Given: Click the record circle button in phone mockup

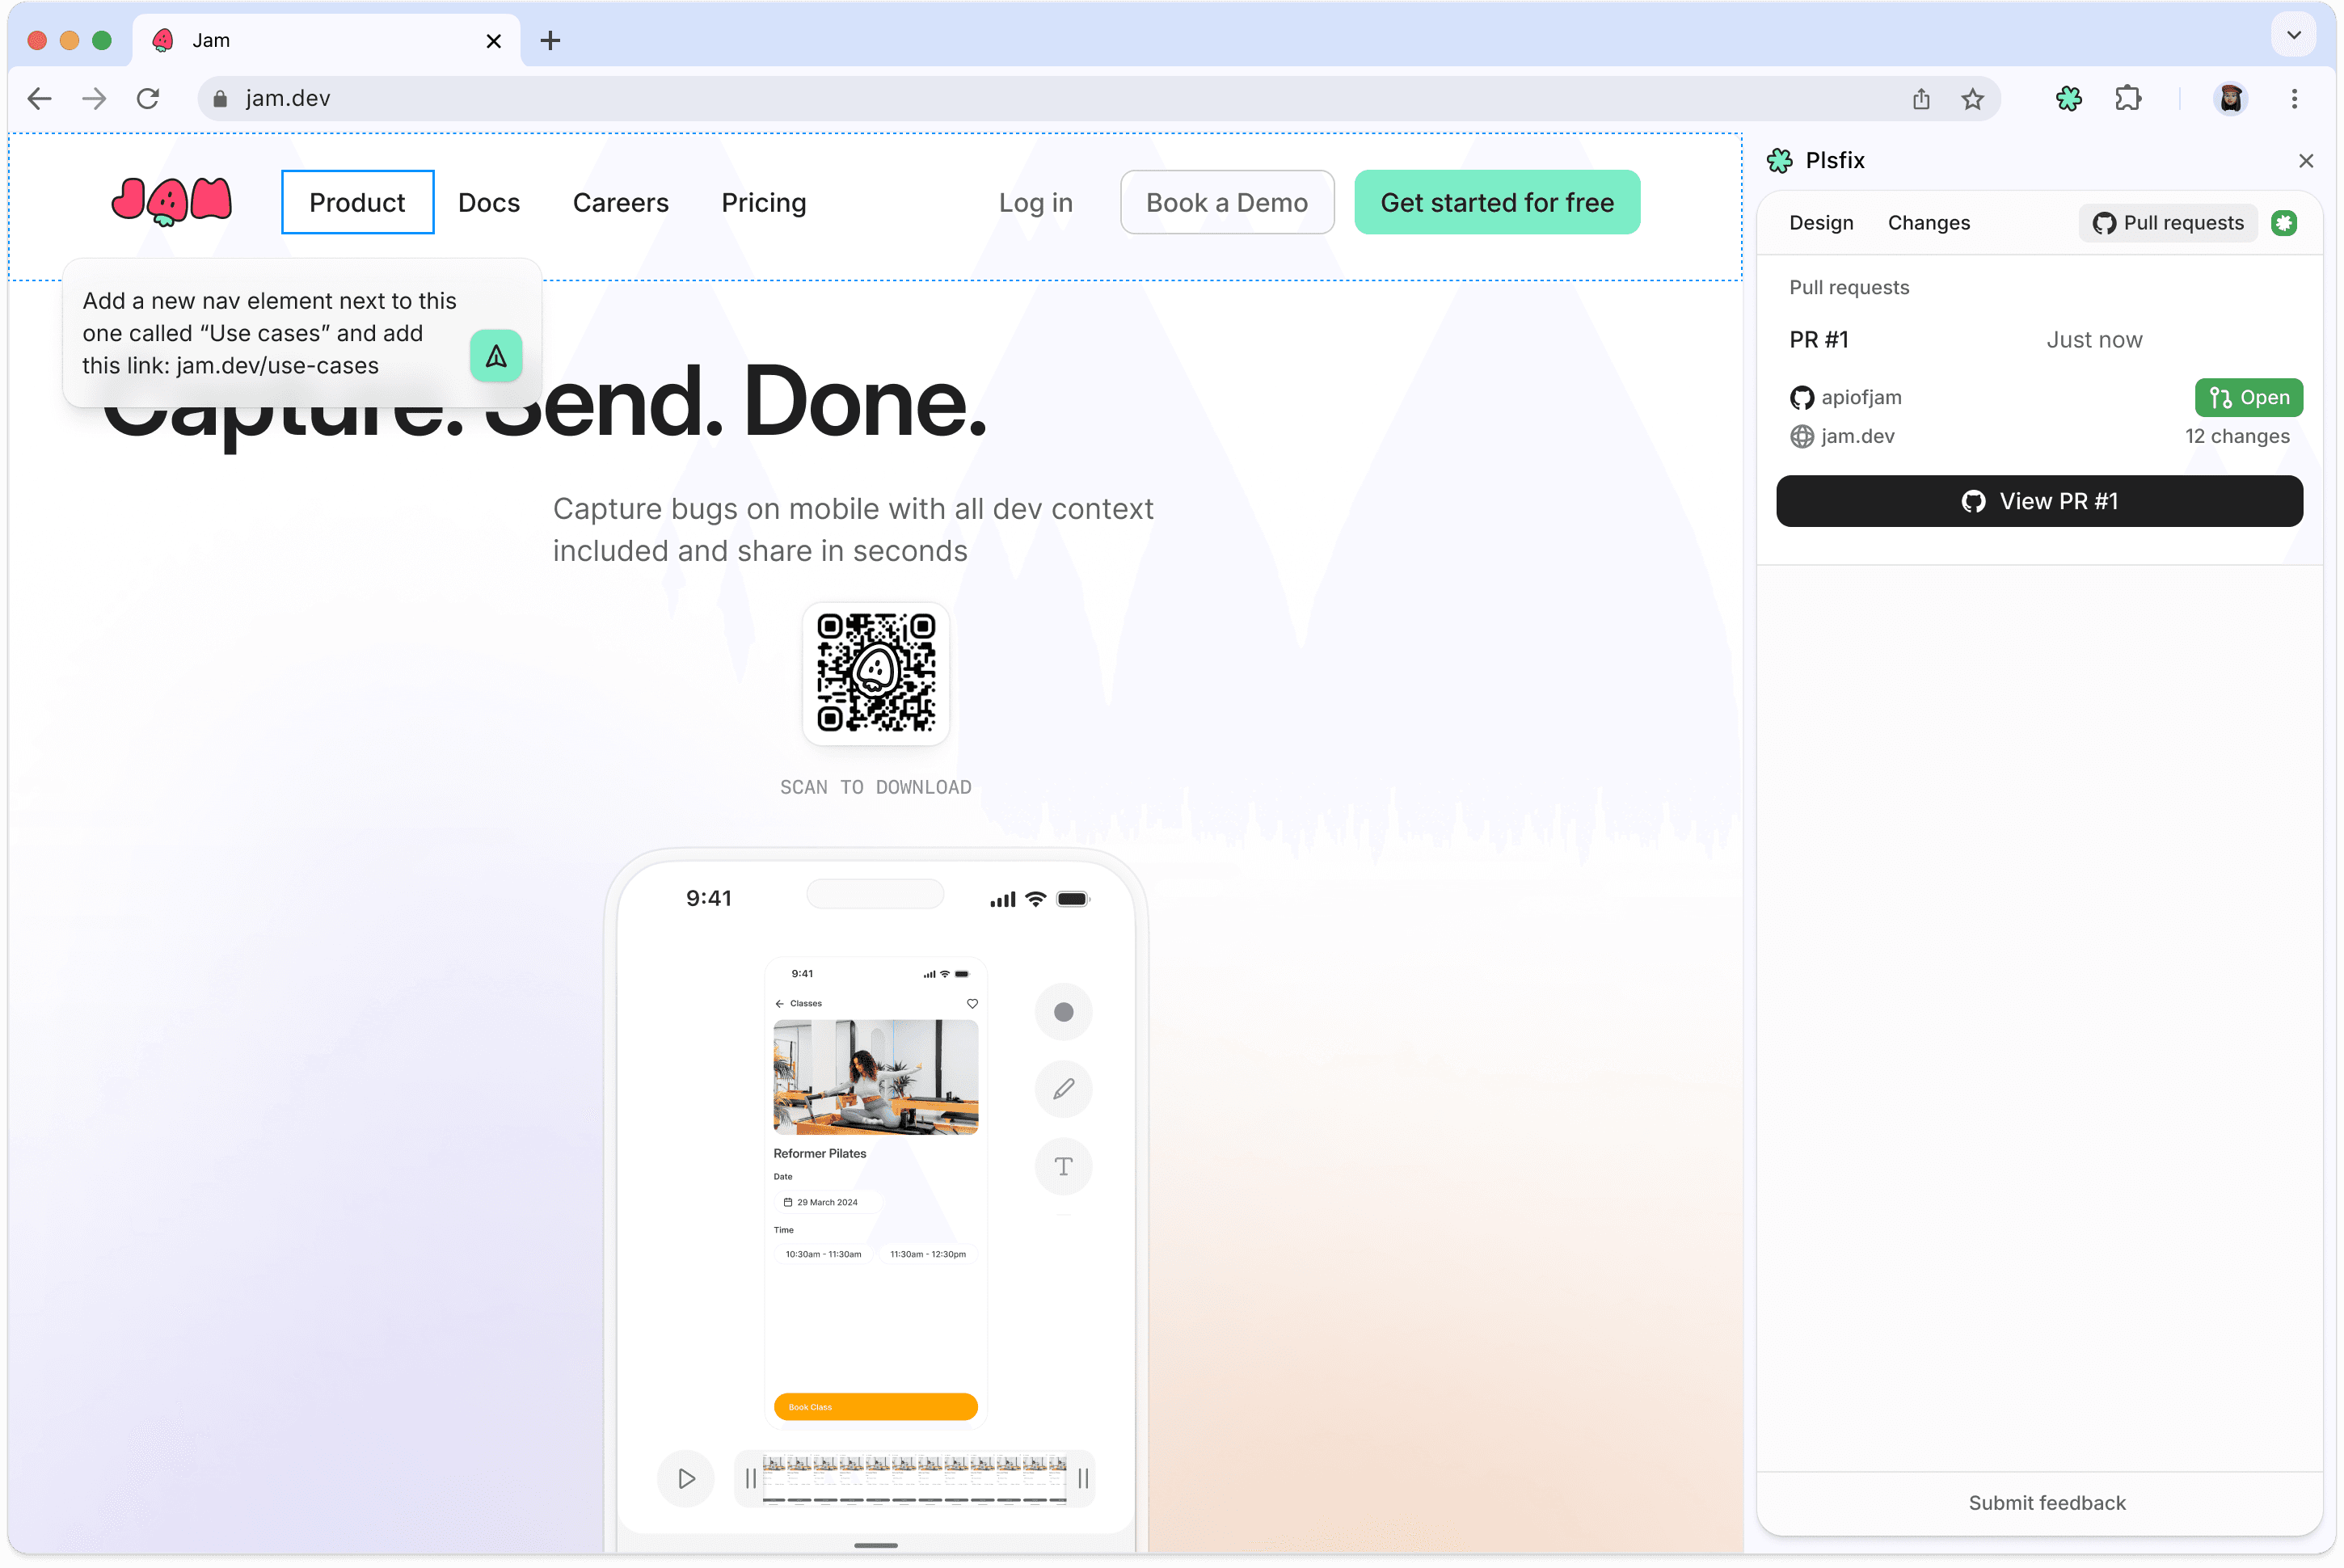Looking at the screenshot, I should [x=1063, y=1012].
